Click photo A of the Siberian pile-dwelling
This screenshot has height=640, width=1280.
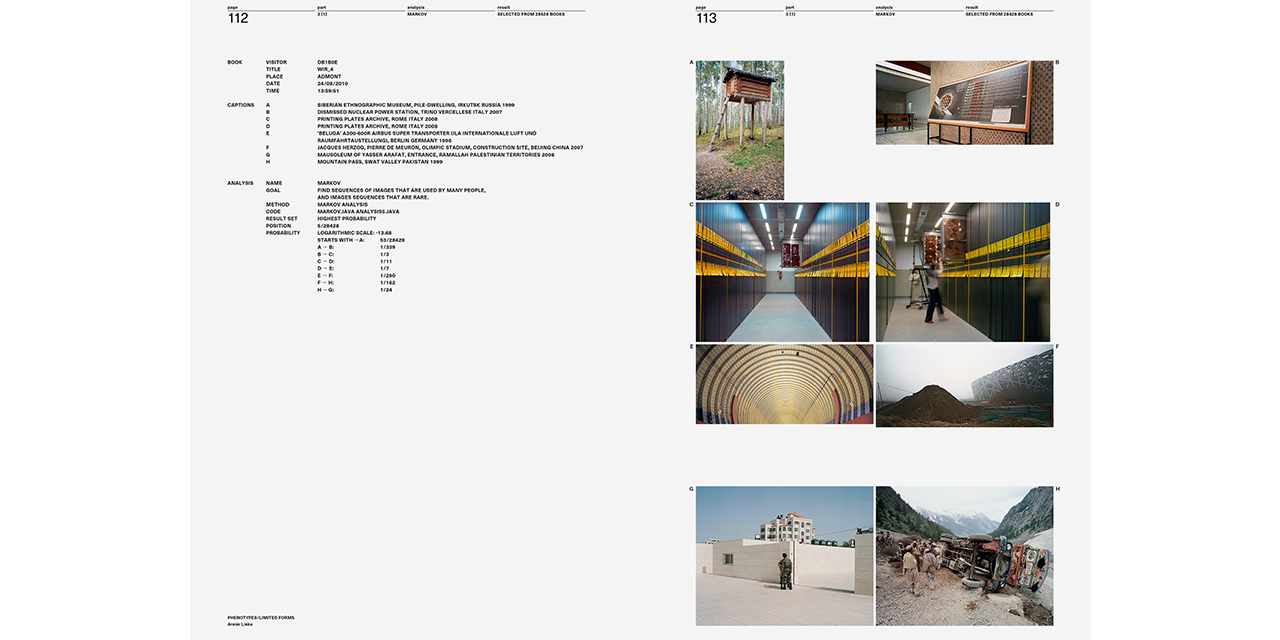click(739, 130)
